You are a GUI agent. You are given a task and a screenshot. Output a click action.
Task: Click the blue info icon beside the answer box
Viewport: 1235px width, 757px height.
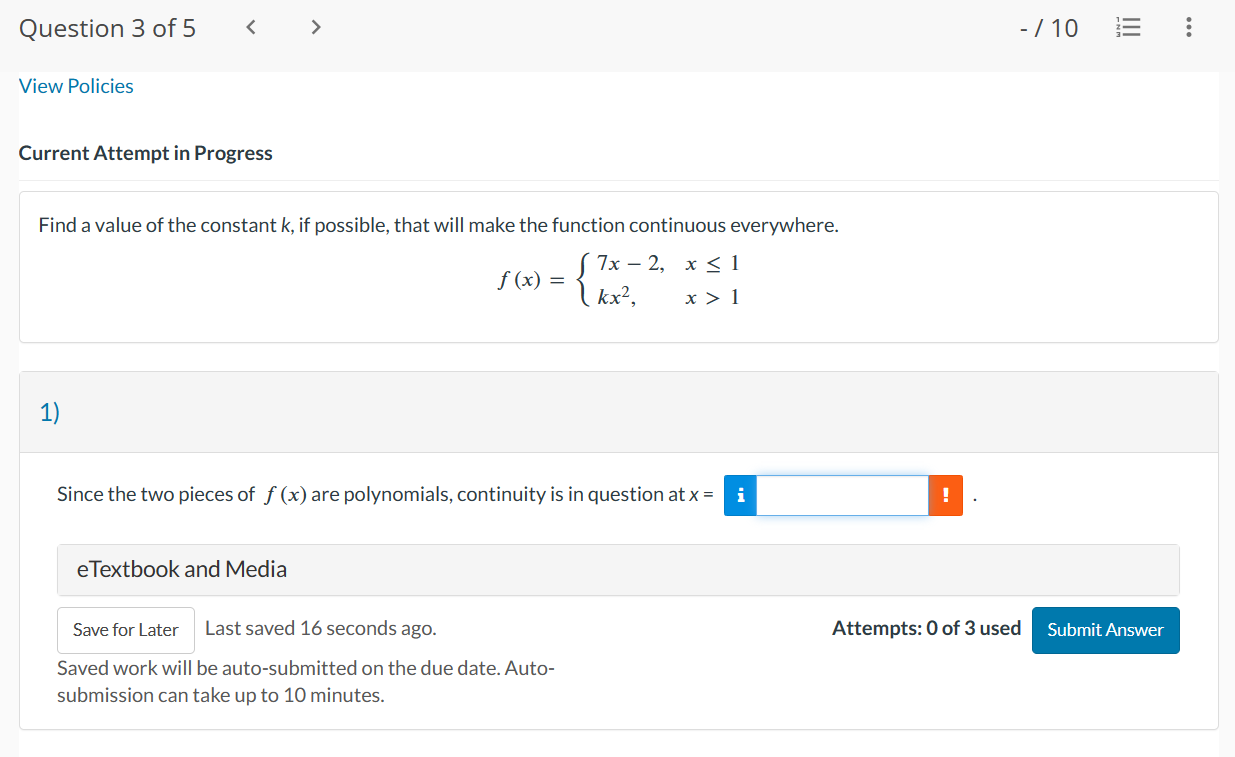click(x=739, y=495)
